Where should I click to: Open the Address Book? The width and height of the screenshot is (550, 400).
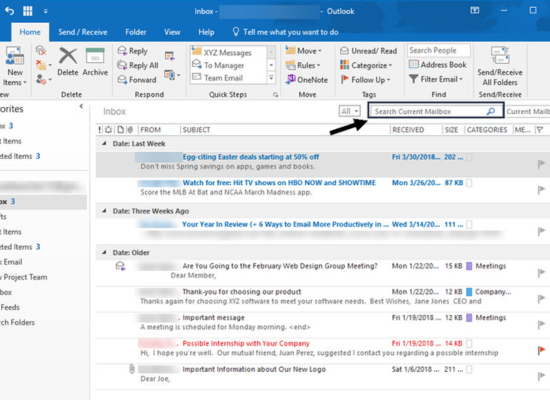[438, 65]
